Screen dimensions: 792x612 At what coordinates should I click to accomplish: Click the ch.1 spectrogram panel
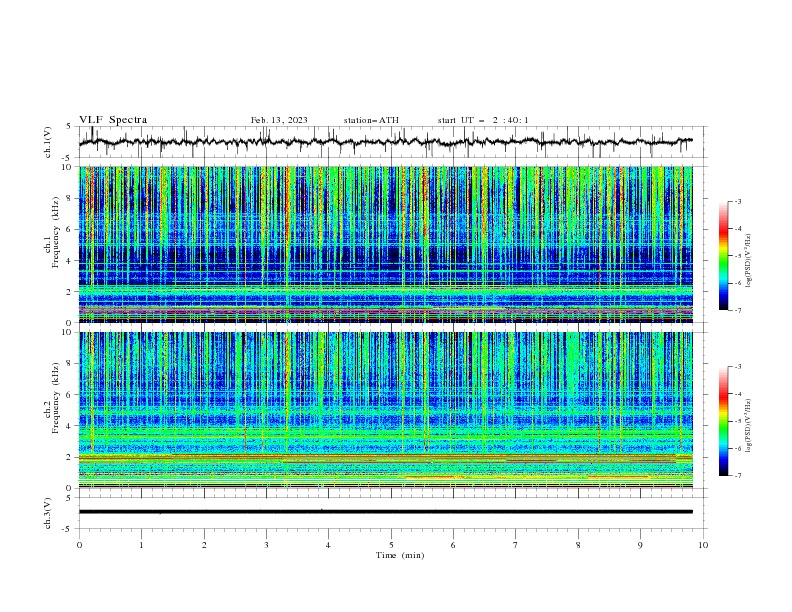click(x=385, y=244)
